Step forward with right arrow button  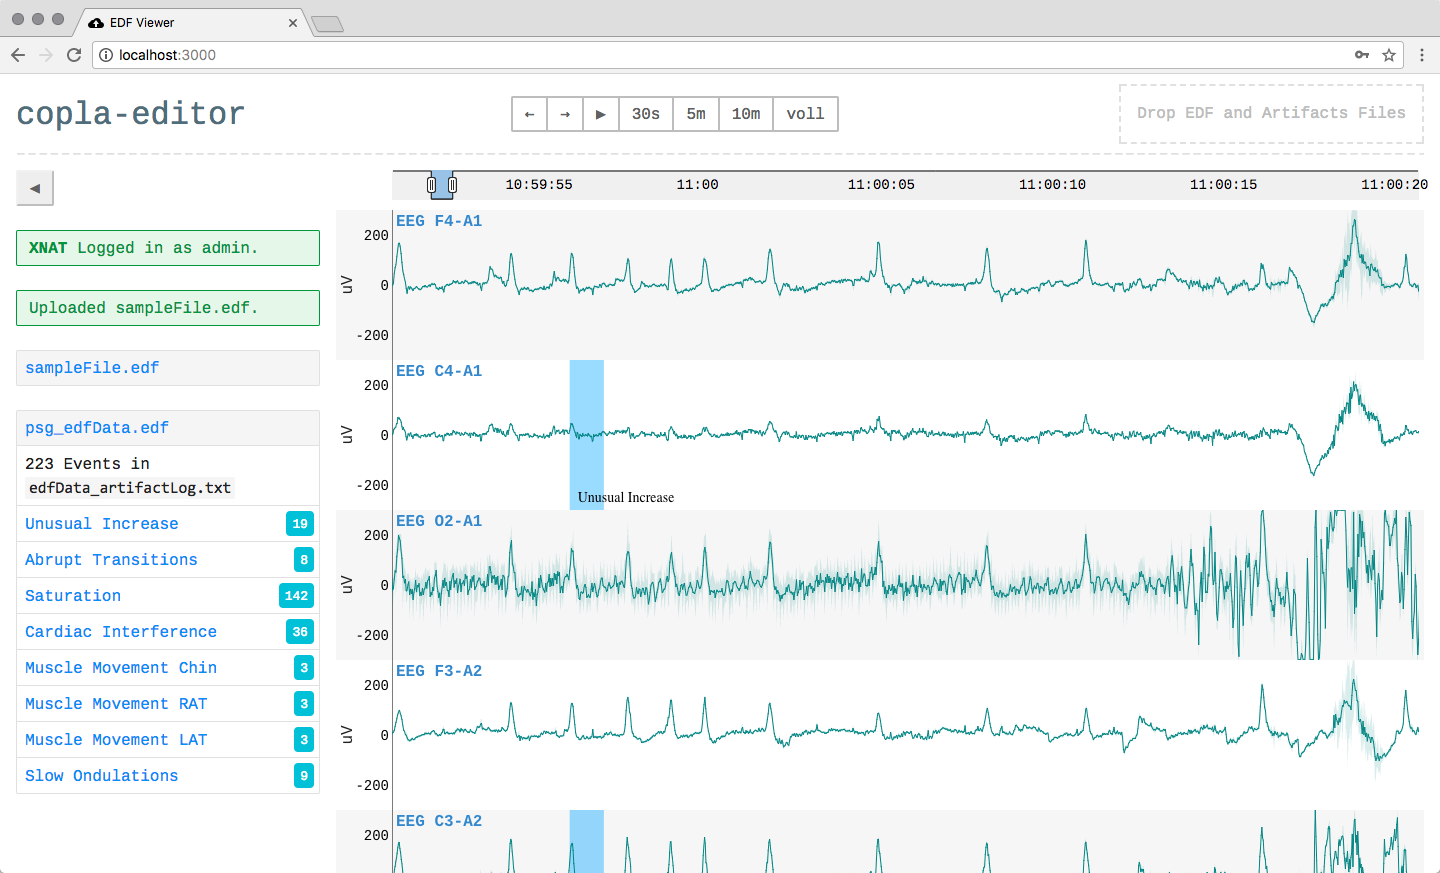click(x=565, y=114)
